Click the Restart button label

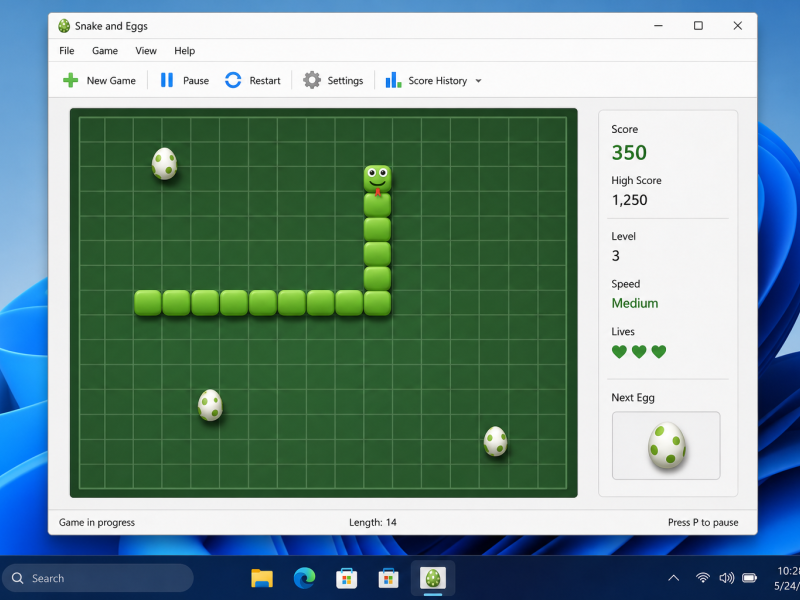click(x=265, y=81)
